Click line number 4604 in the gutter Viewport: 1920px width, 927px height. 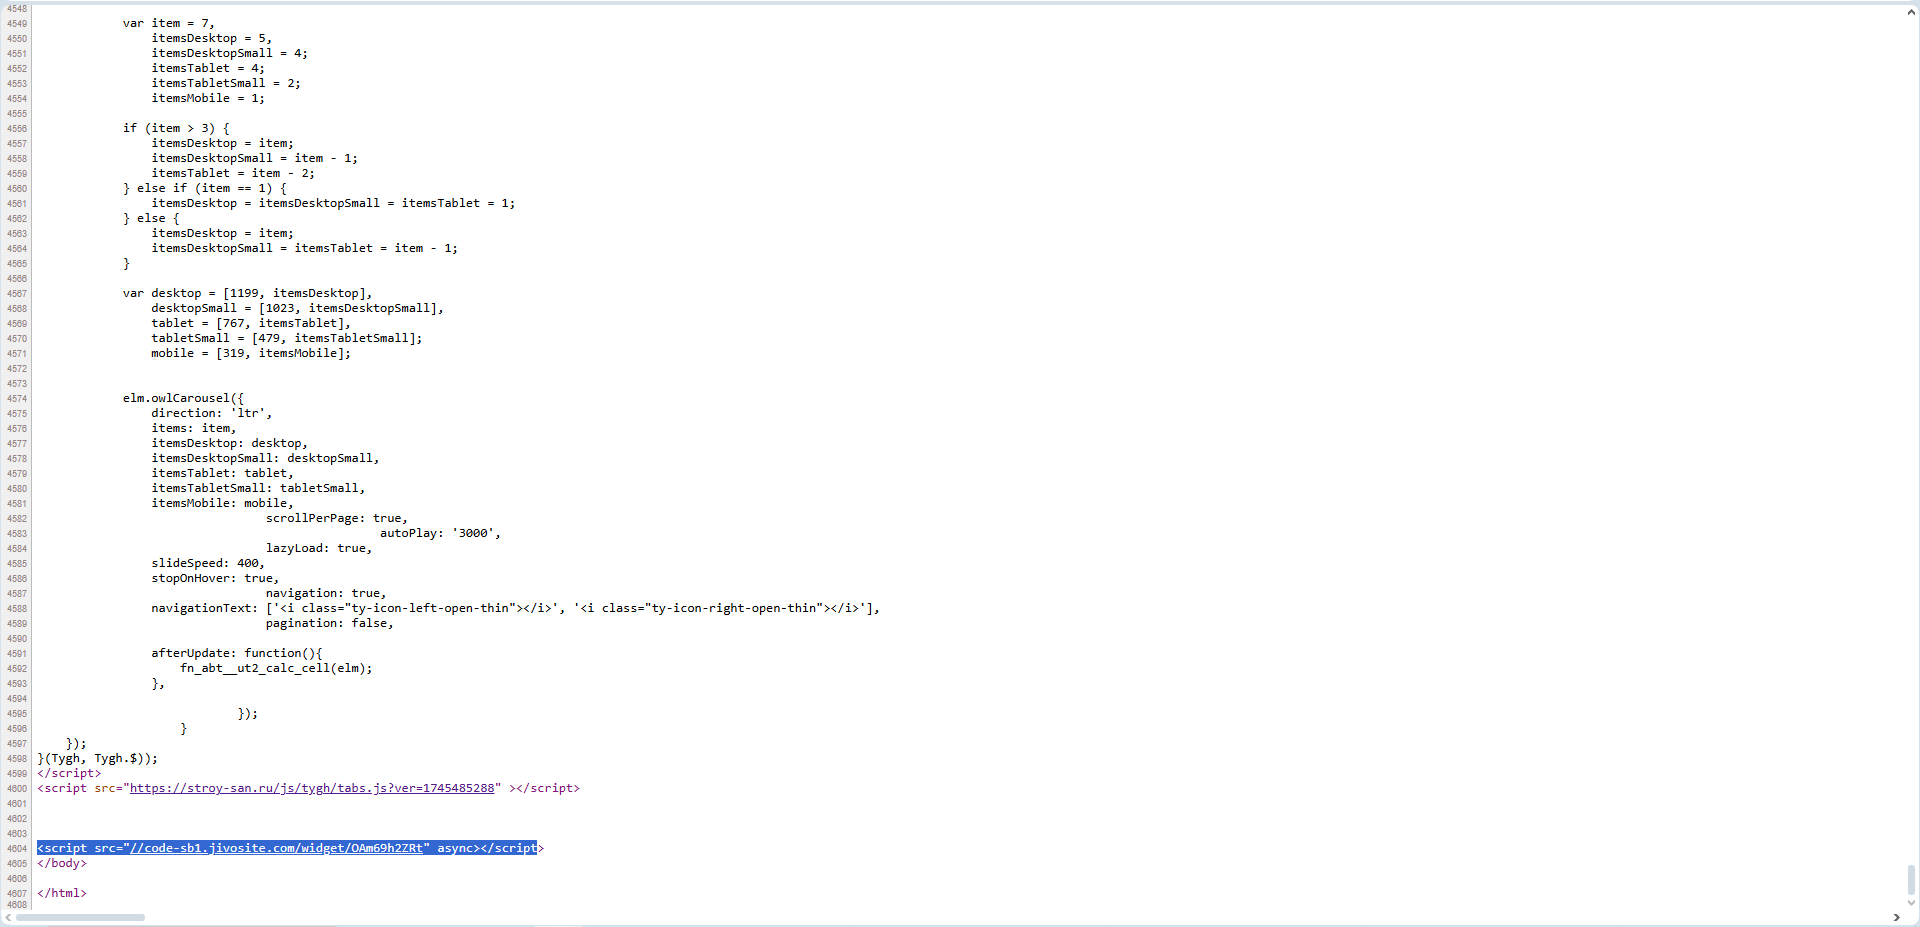coord(17,849)
